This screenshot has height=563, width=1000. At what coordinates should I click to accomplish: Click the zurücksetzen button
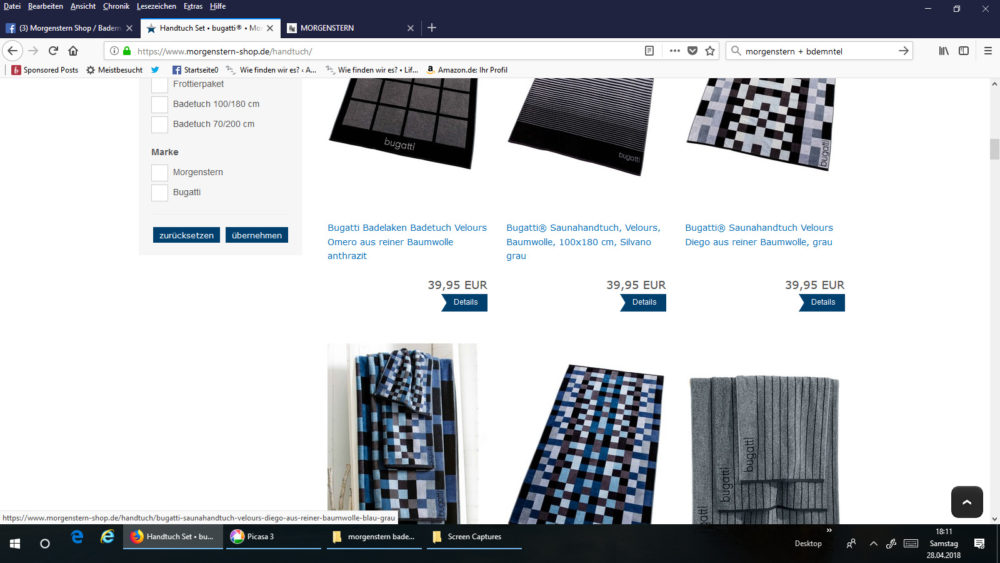tap(186, 235)
